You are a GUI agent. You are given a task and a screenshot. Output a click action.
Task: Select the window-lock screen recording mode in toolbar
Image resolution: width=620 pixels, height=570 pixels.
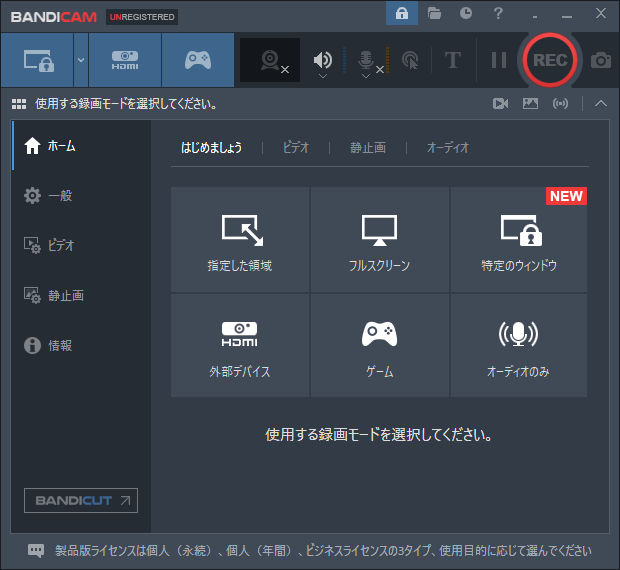[38, 60]
